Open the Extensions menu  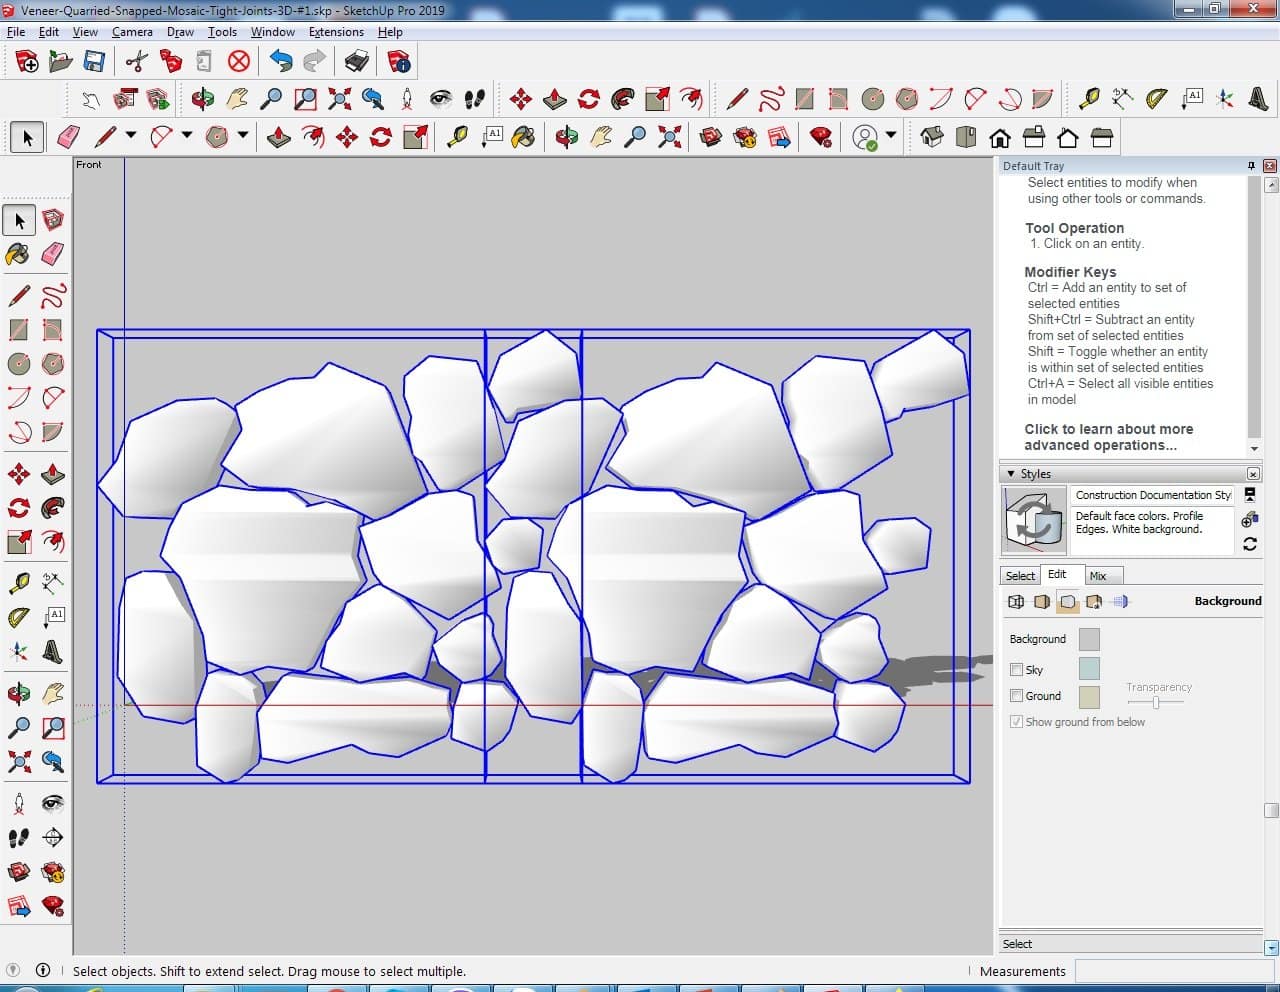[x=336, y=32]
